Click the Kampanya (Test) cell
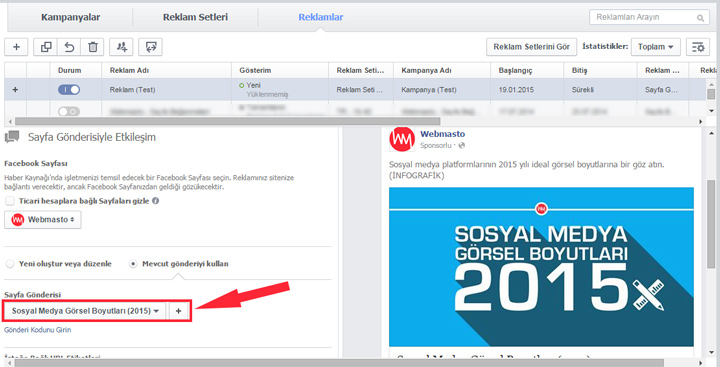The height and width of the screenshot is (367, 720). [x=442, y=90]
